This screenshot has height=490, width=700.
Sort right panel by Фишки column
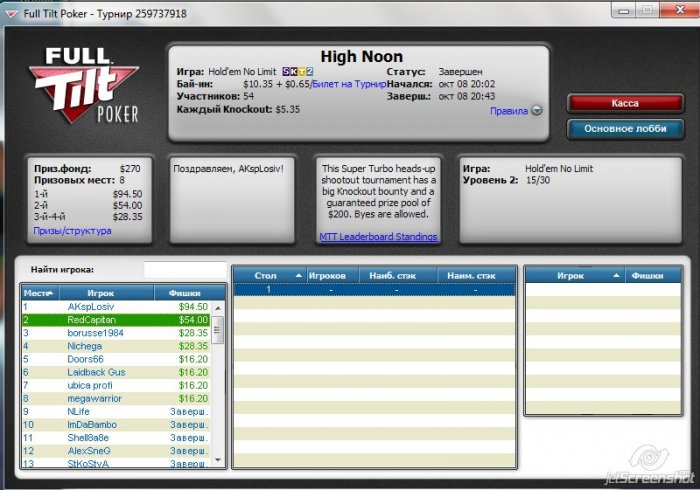tap(653, 276)
